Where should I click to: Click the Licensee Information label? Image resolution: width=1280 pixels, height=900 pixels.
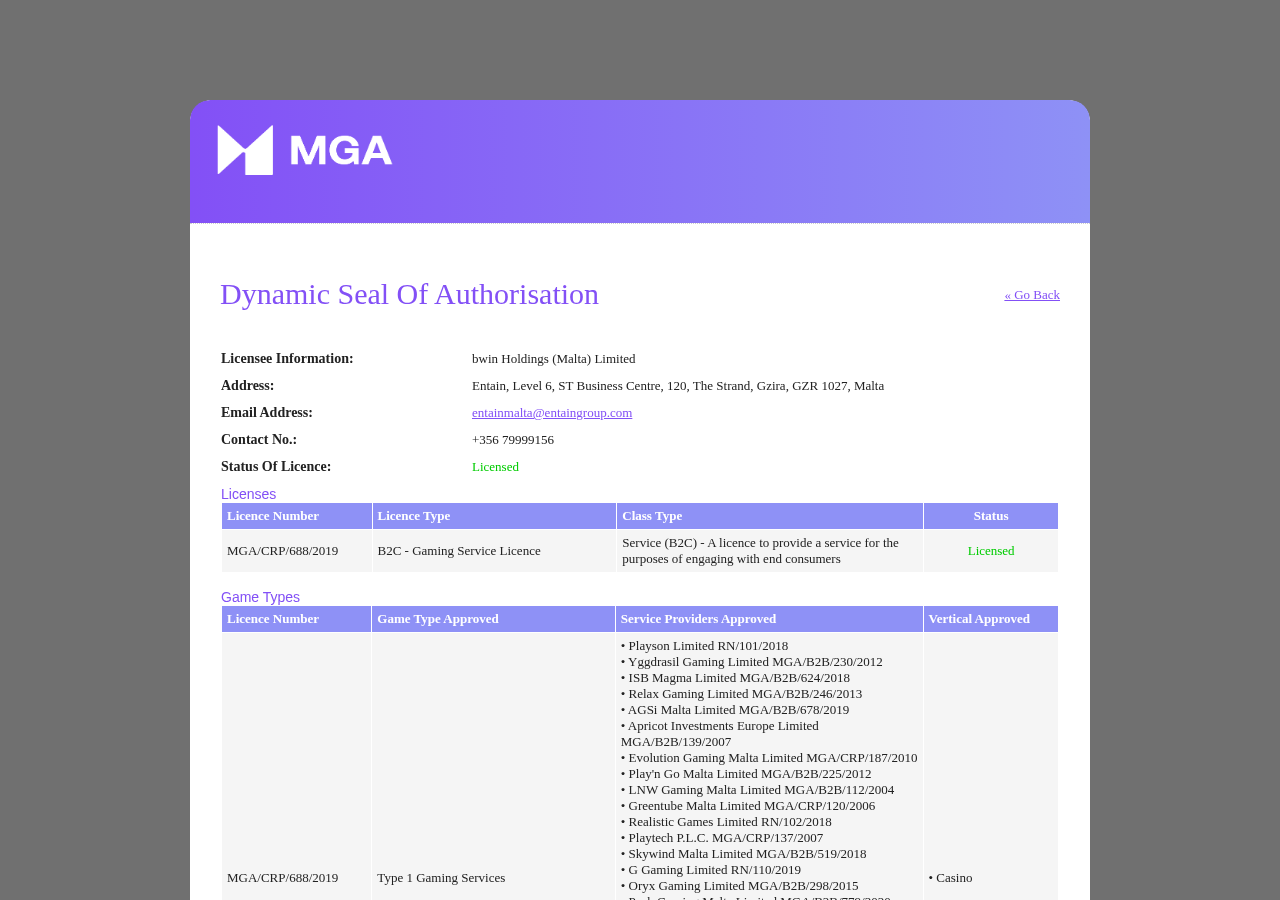pos(287,359)
